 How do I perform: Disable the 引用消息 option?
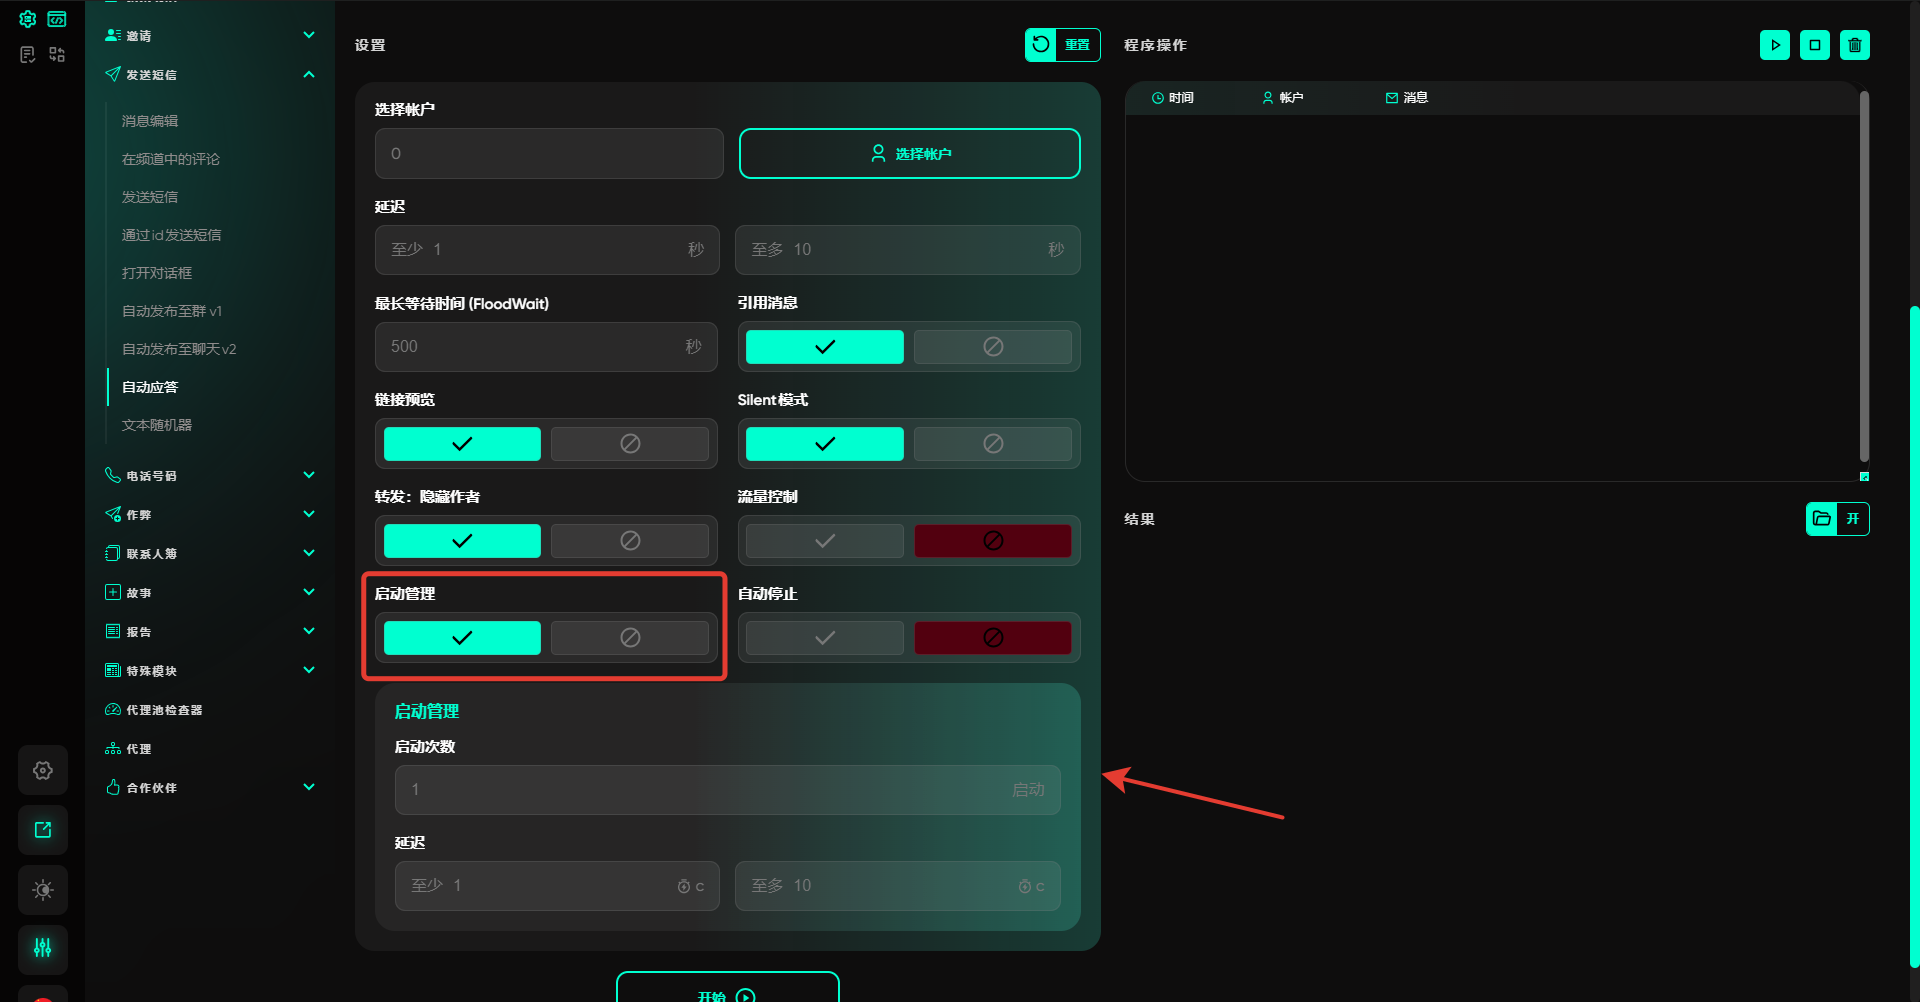pos(992,347)
